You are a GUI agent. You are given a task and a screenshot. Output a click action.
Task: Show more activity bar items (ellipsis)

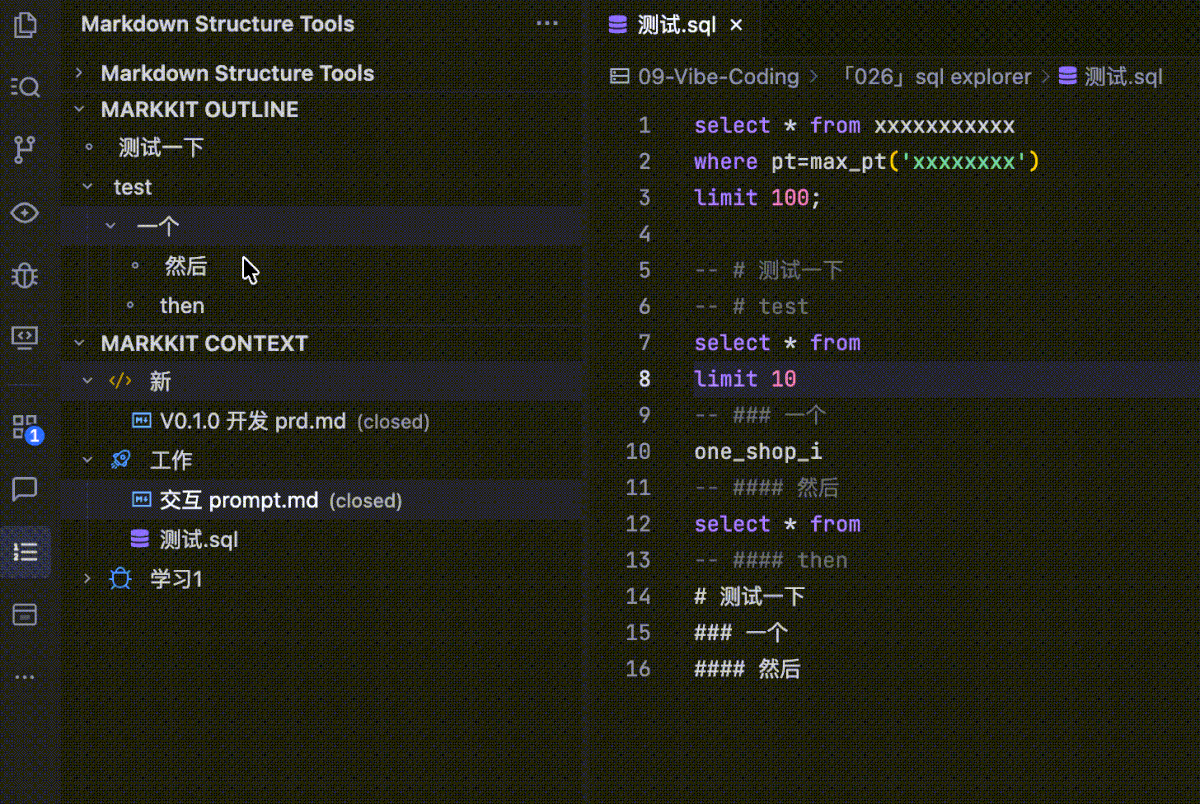(25, 677)
